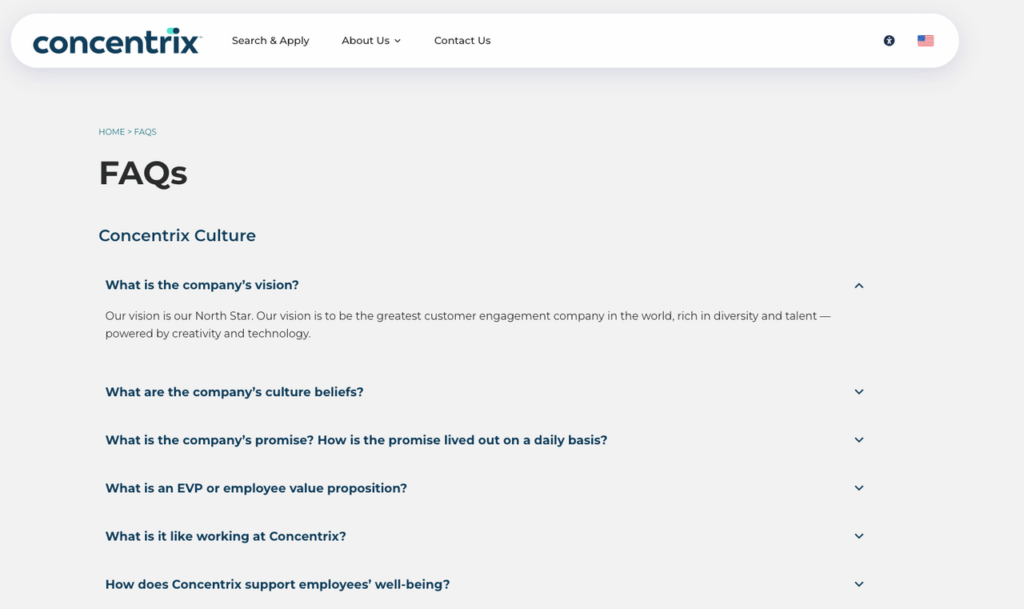The width and height of the screenshot is (1024, 609).
Task: Select the Search & Apply menu item
Action: pyautogui.click(x=270, y=40)
